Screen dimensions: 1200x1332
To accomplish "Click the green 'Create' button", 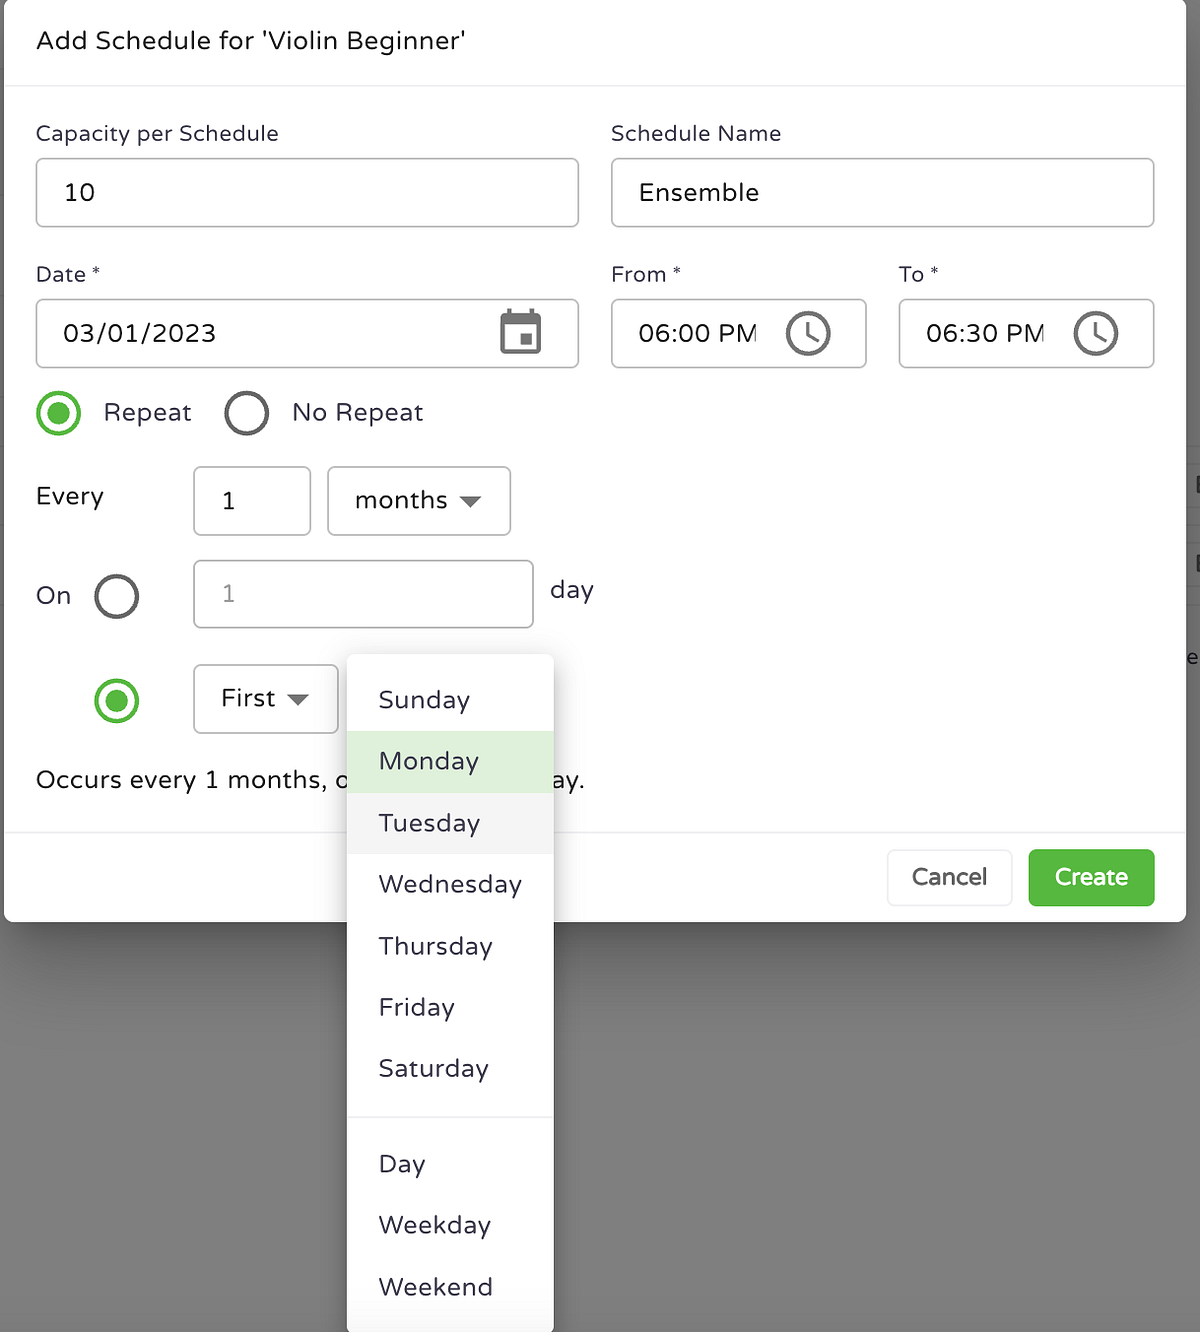I will 1091,877.
